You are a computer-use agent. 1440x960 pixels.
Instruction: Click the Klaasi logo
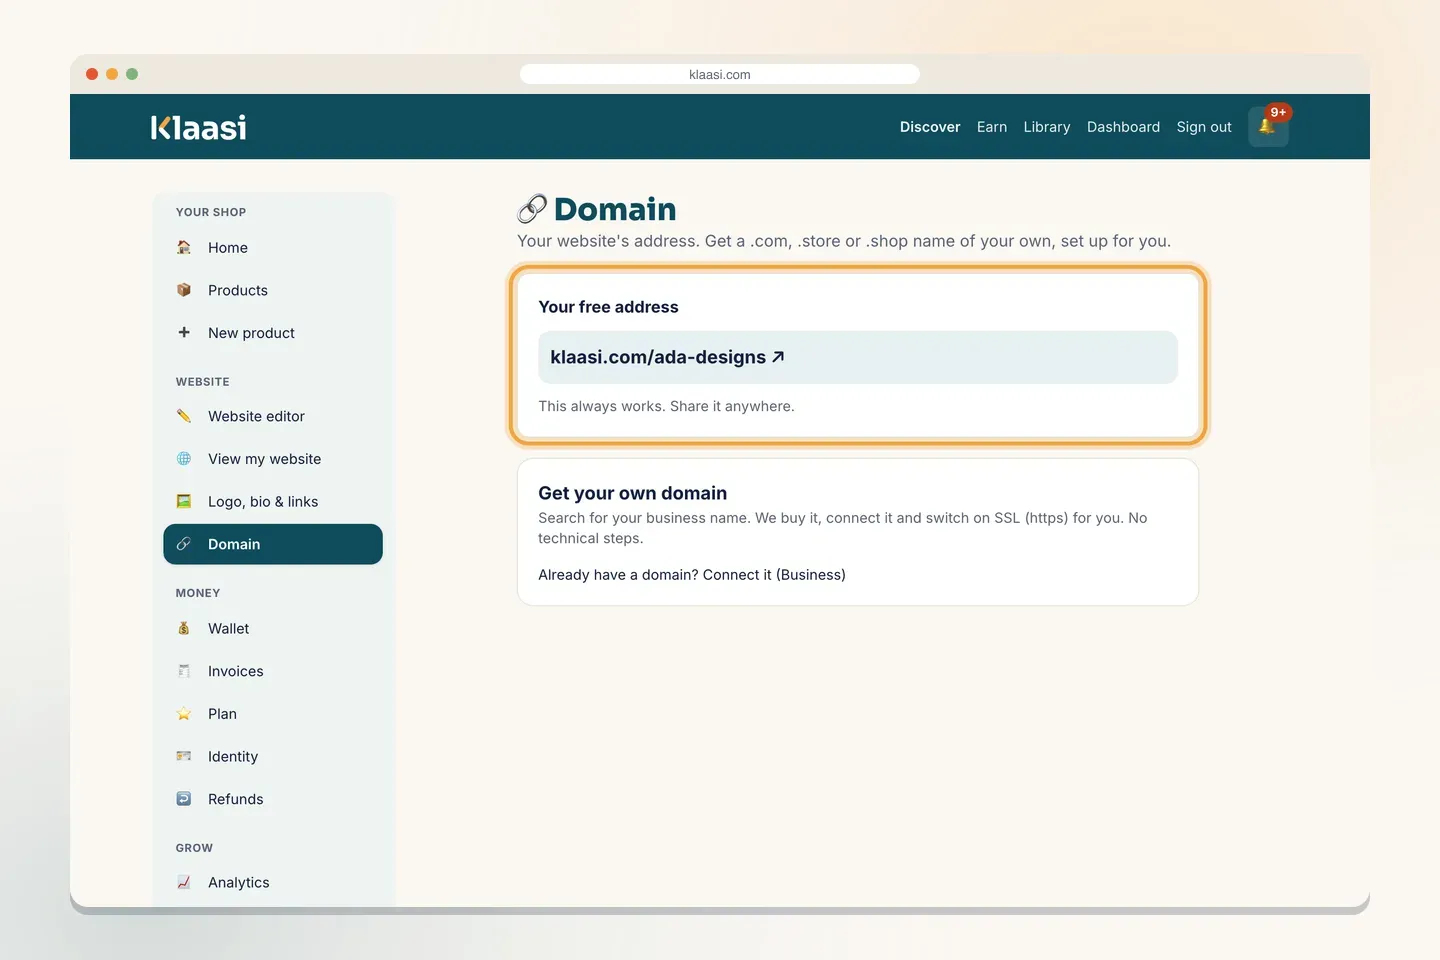pos(198,127)
